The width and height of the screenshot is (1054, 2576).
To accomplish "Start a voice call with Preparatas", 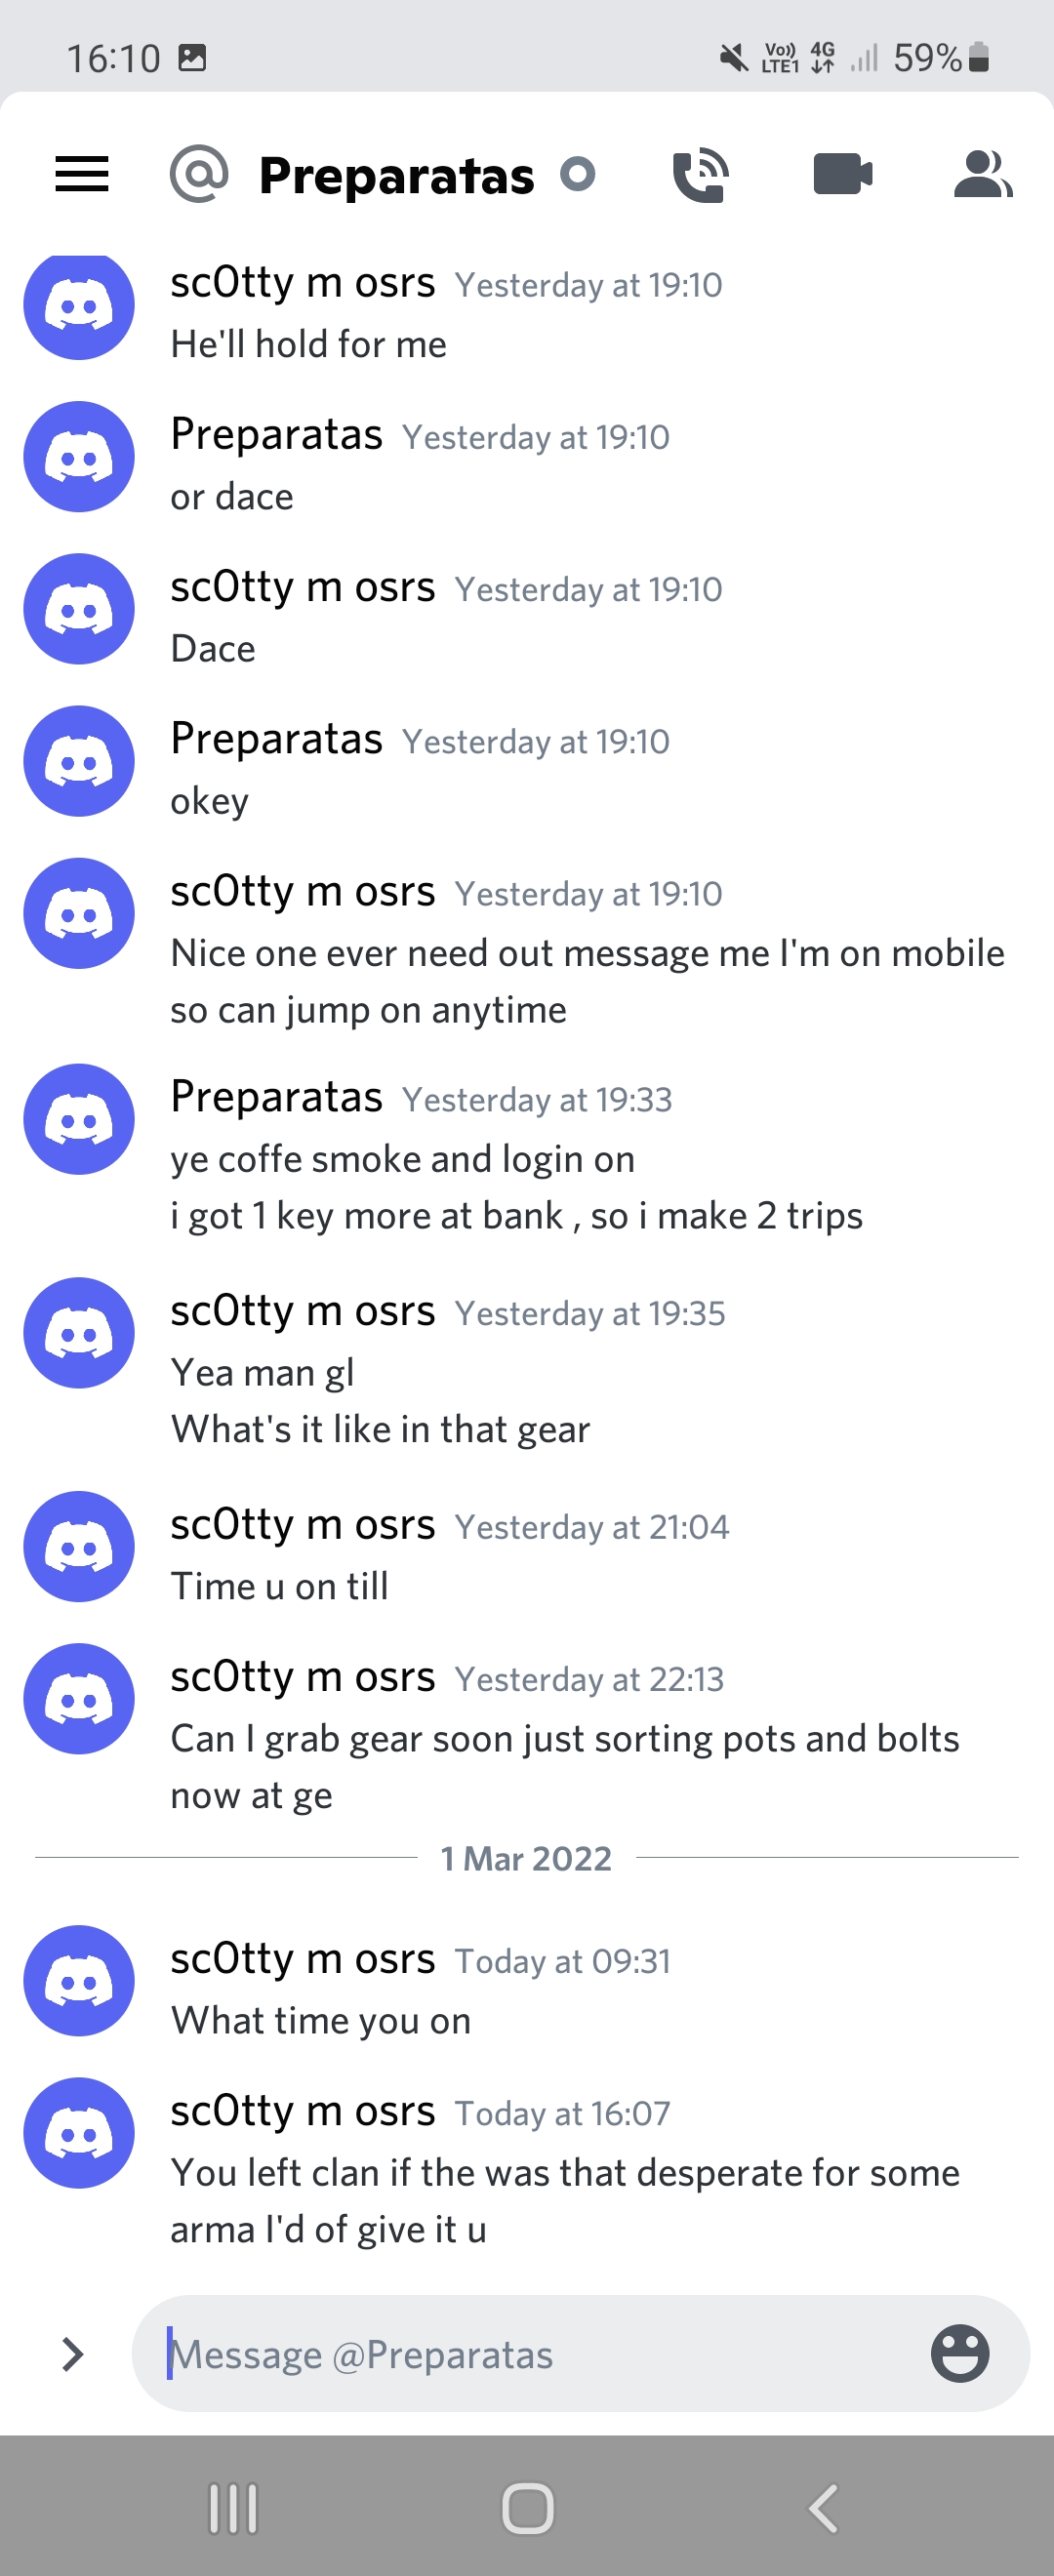I will click(x=700, y=174).
